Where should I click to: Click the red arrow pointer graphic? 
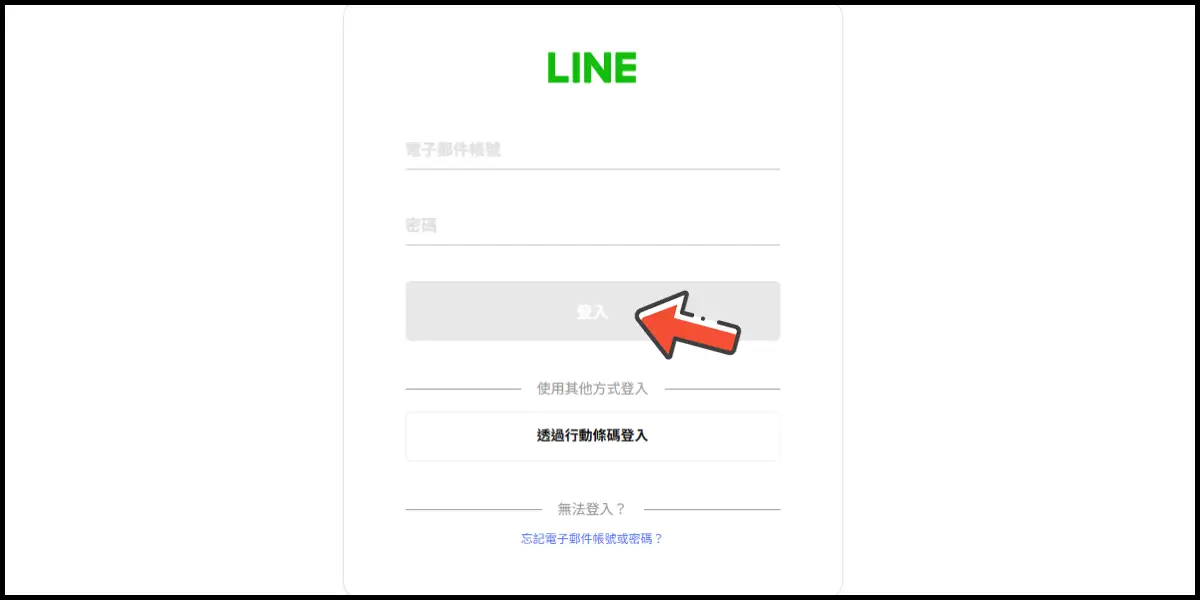coord(688,323)
